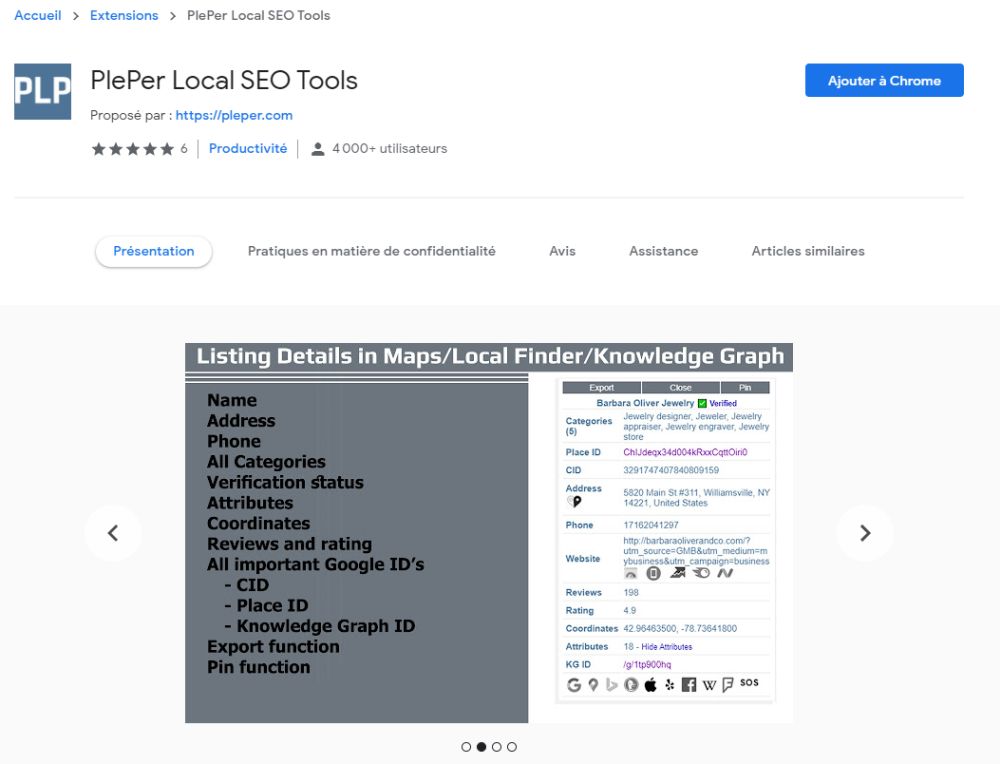Screen dimensions: 1000x764
Task: Click Jewelry designer categories text
Action: [696, 427]
